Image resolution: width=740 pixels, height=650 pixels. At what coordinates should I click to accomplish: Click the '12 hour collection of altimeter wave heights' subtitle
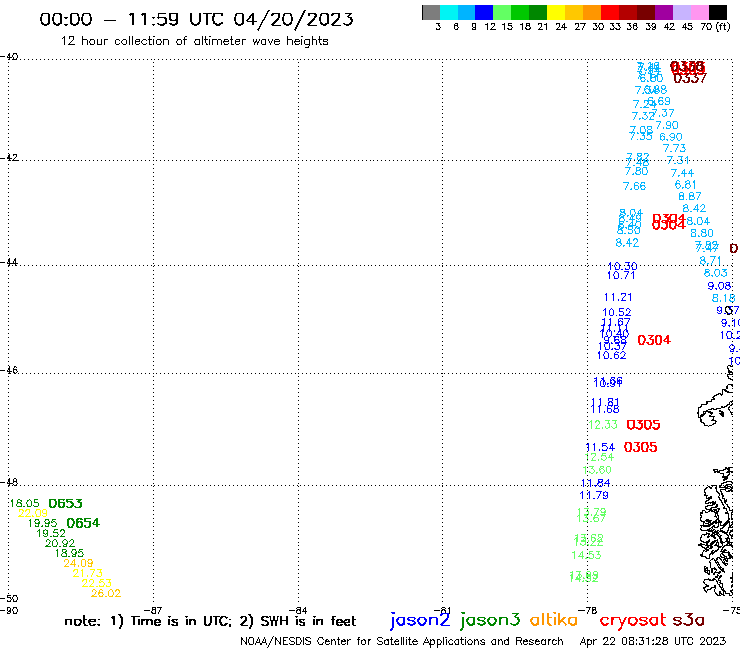click(x=194, y=41)
